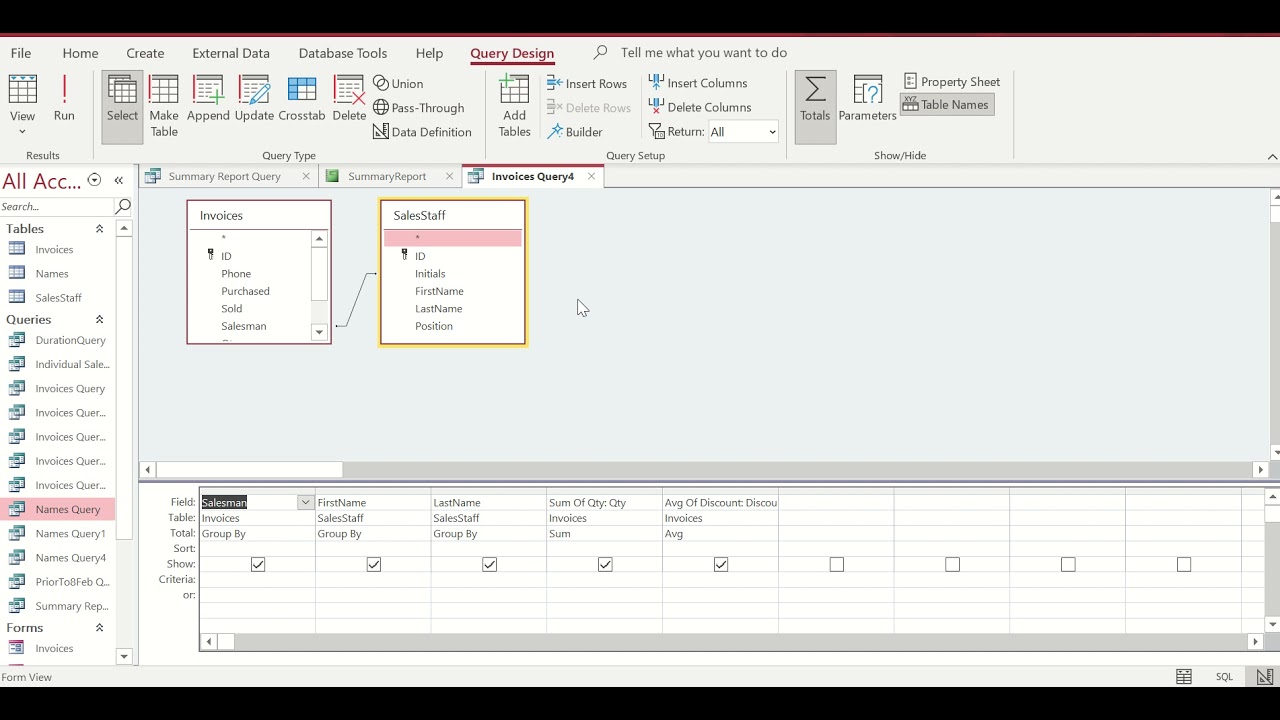Image resolution: width=1280 pixels, height=720 pixels.
Task: Select Pass-Through query option
Action: tap(419, 108)
